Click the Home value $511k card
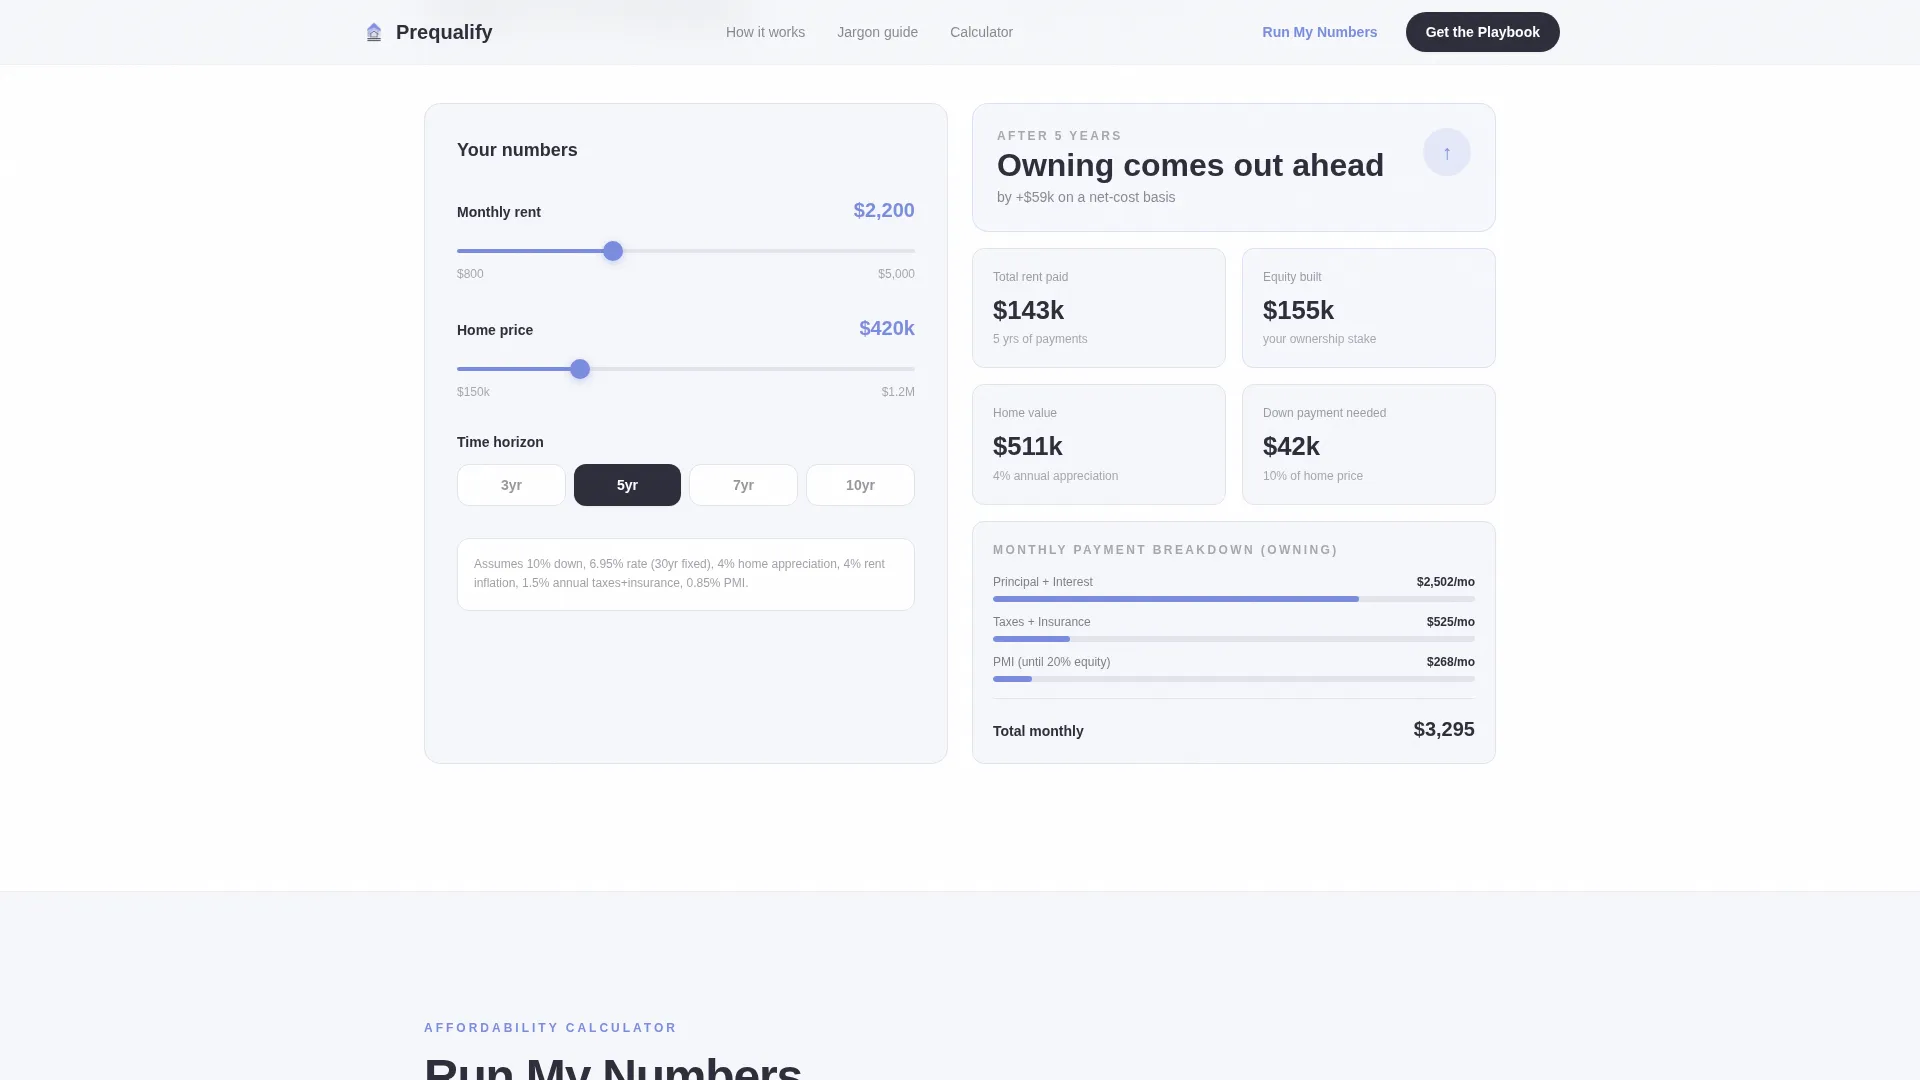Screen dimensions: 1920x1080 click(1099, 444)
